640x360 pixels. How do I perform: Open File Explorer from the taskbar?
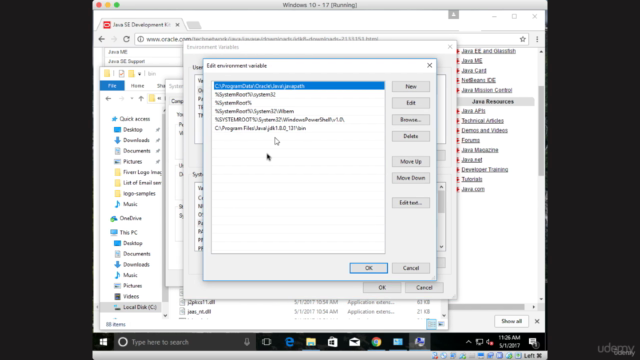[311, 342]
